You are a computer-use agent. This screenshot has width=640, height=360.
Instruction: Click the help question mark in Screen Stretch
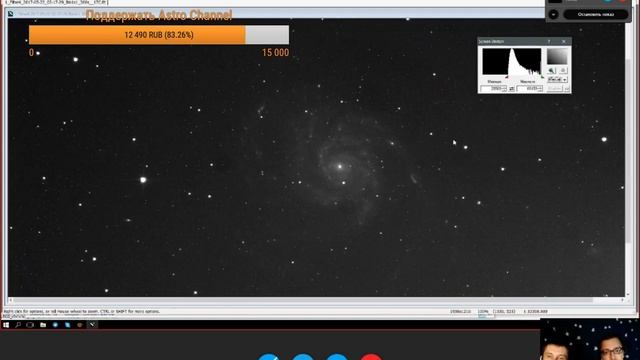click(x=549, y=41)
